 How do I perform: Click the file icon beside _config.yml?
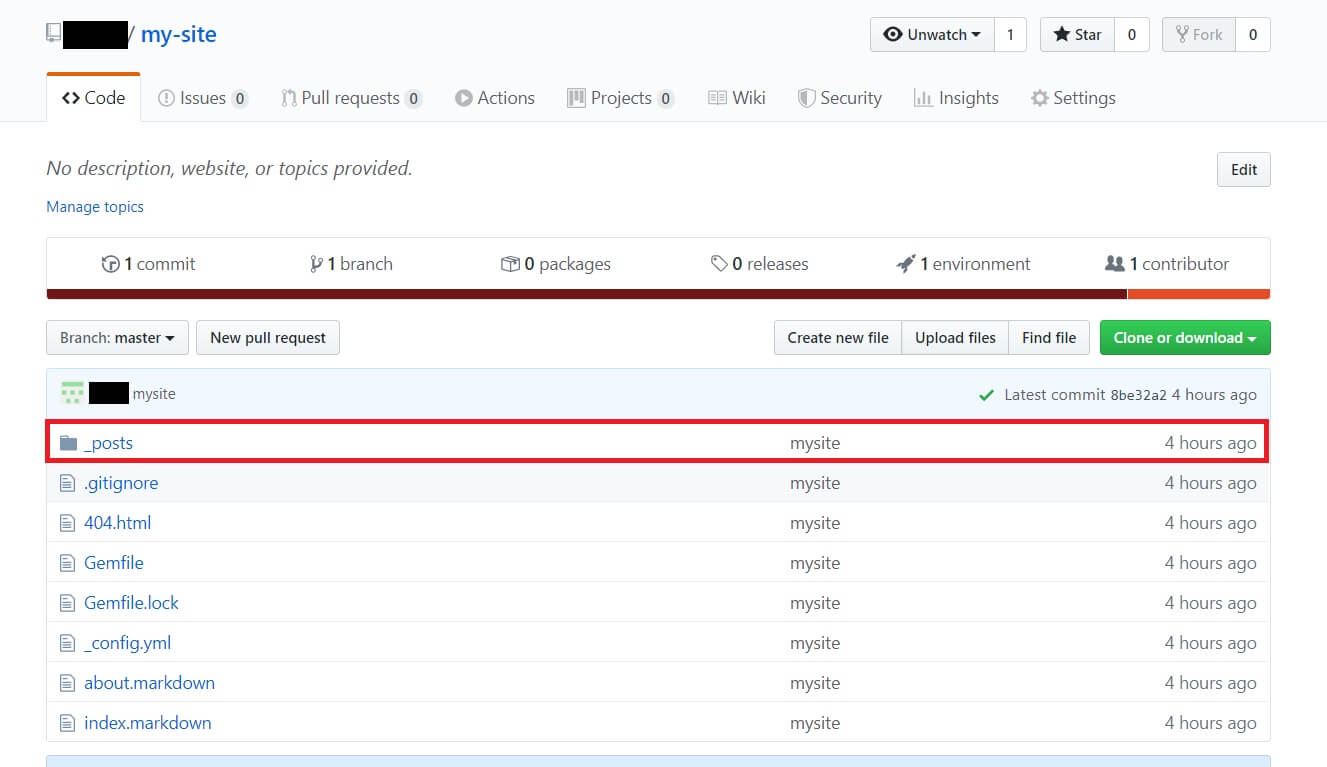(67, 643)
